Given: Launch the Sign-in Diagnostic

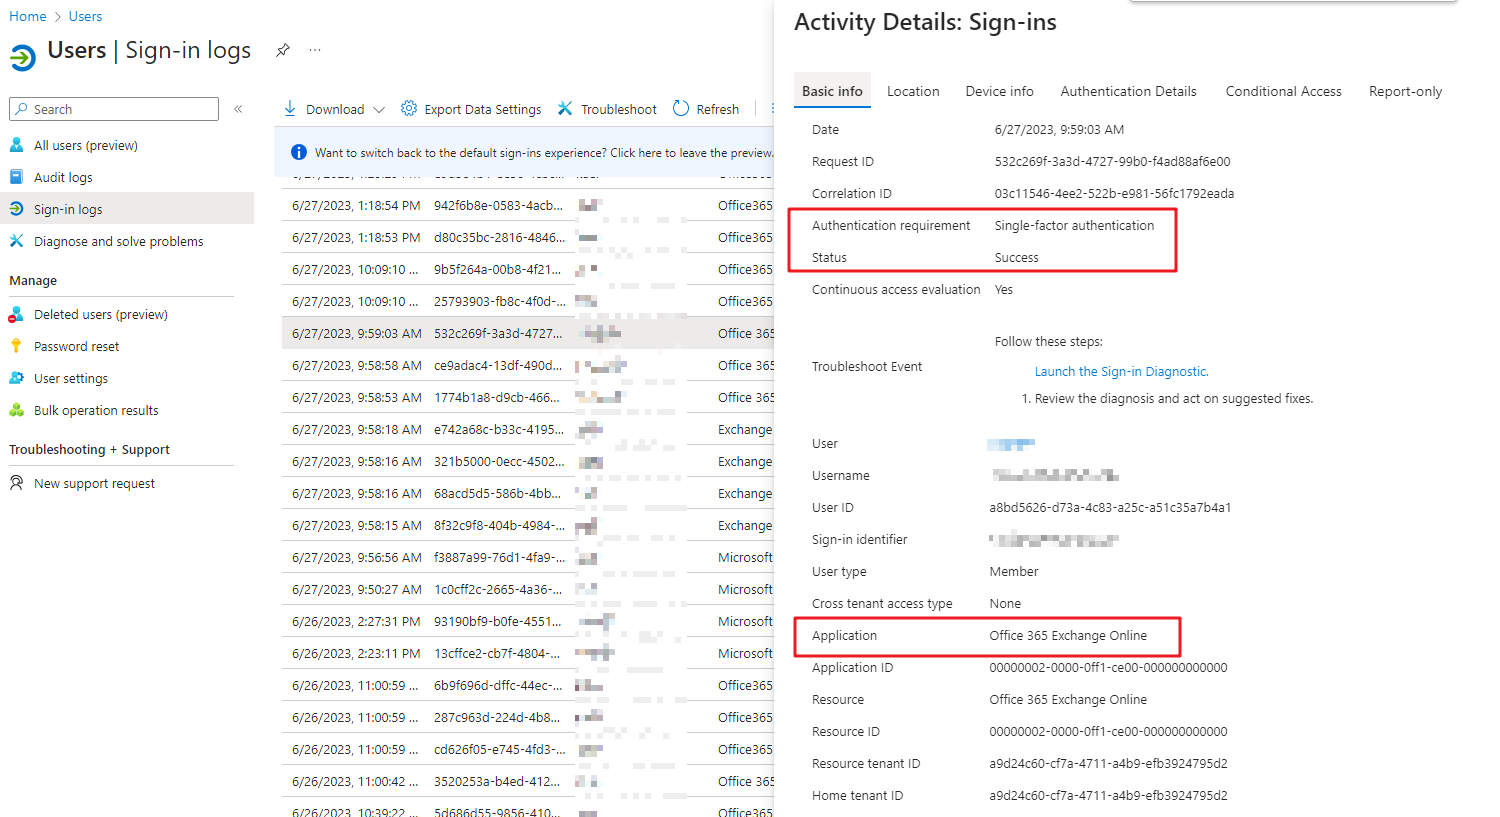Looking at the screenshot, I should (1120, 370).
